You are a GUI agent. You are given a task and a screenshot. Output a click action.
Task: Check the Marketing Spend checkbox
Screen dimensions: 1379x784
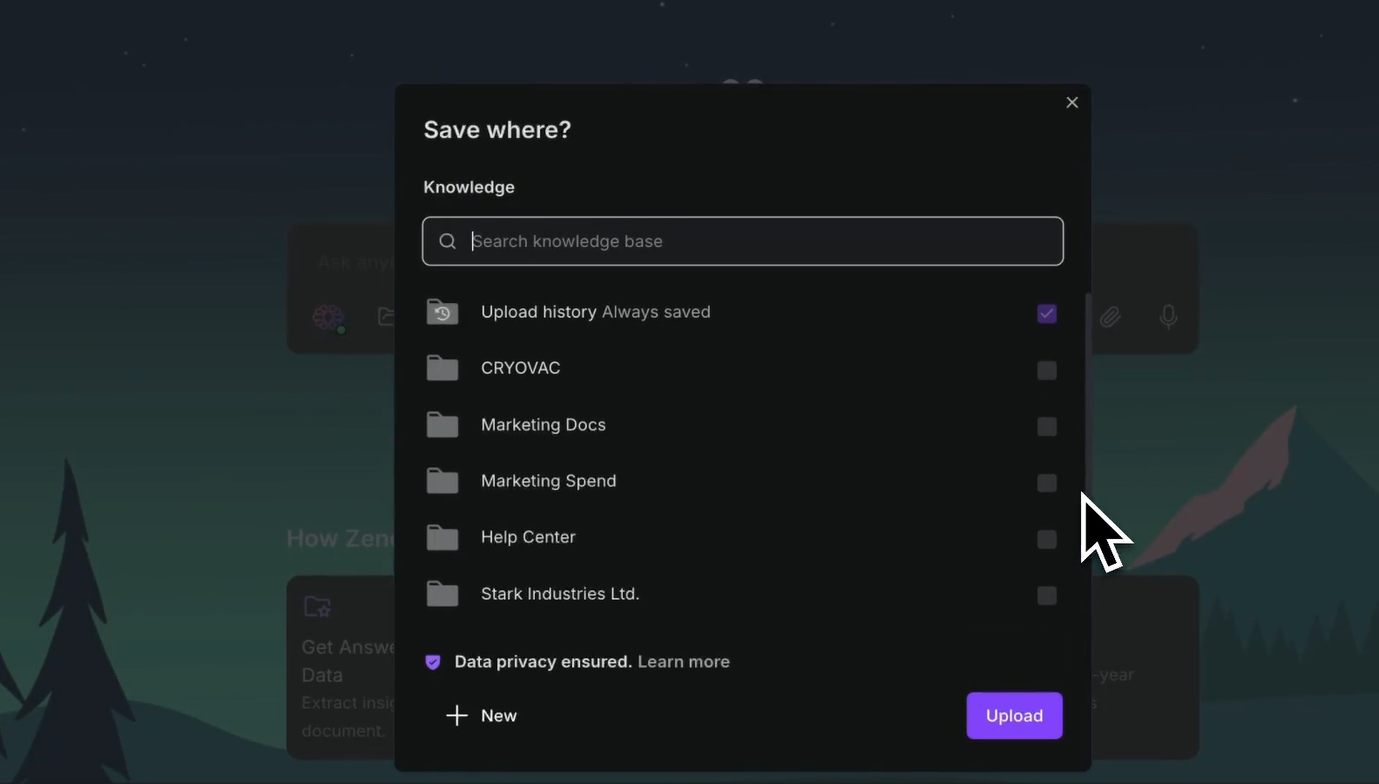tap(1047, 483)
